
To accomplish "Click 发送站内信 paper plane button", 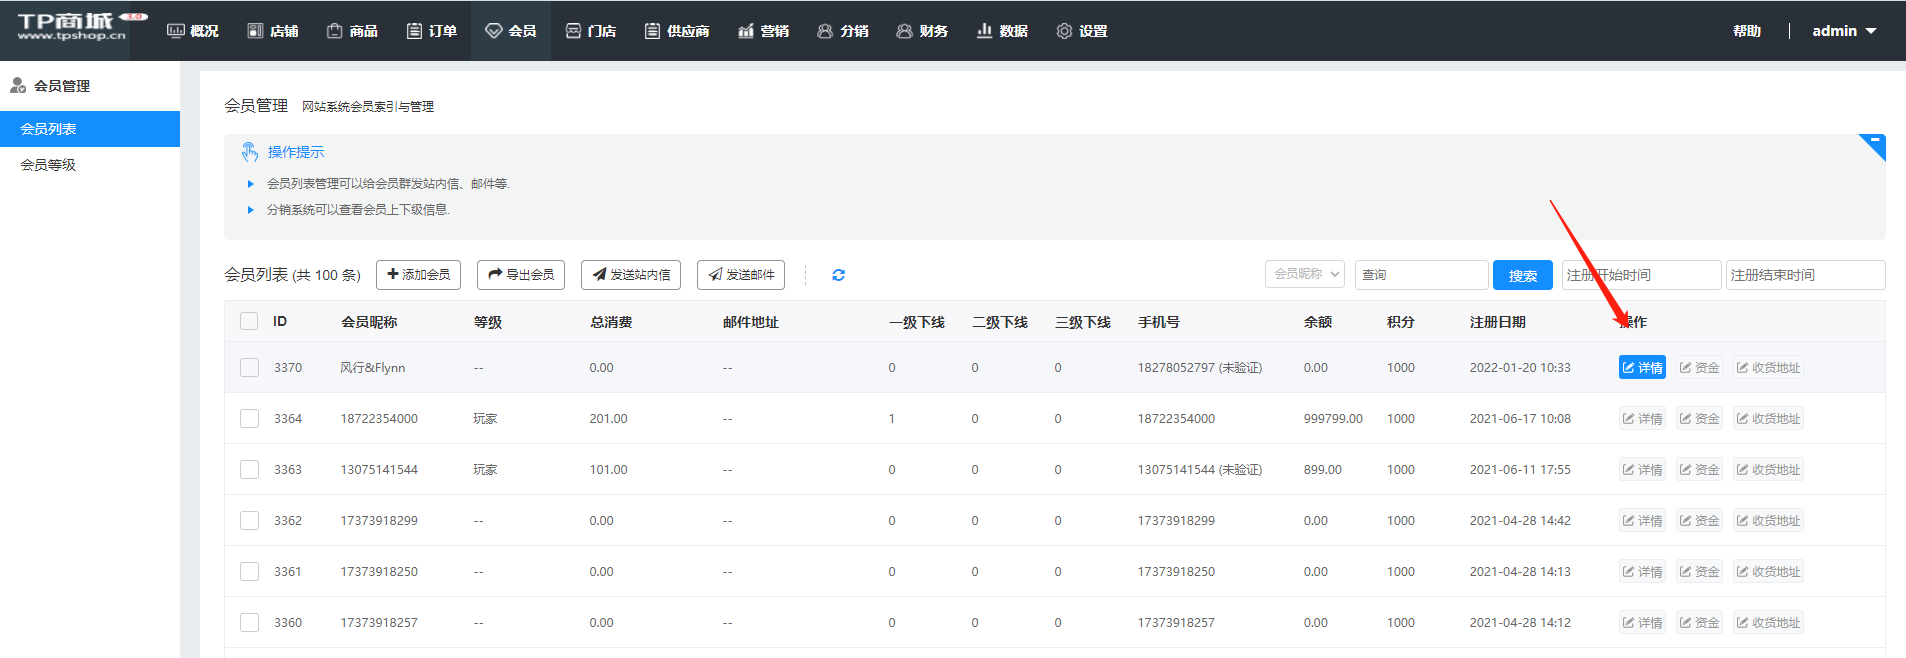I will point(631,275).
